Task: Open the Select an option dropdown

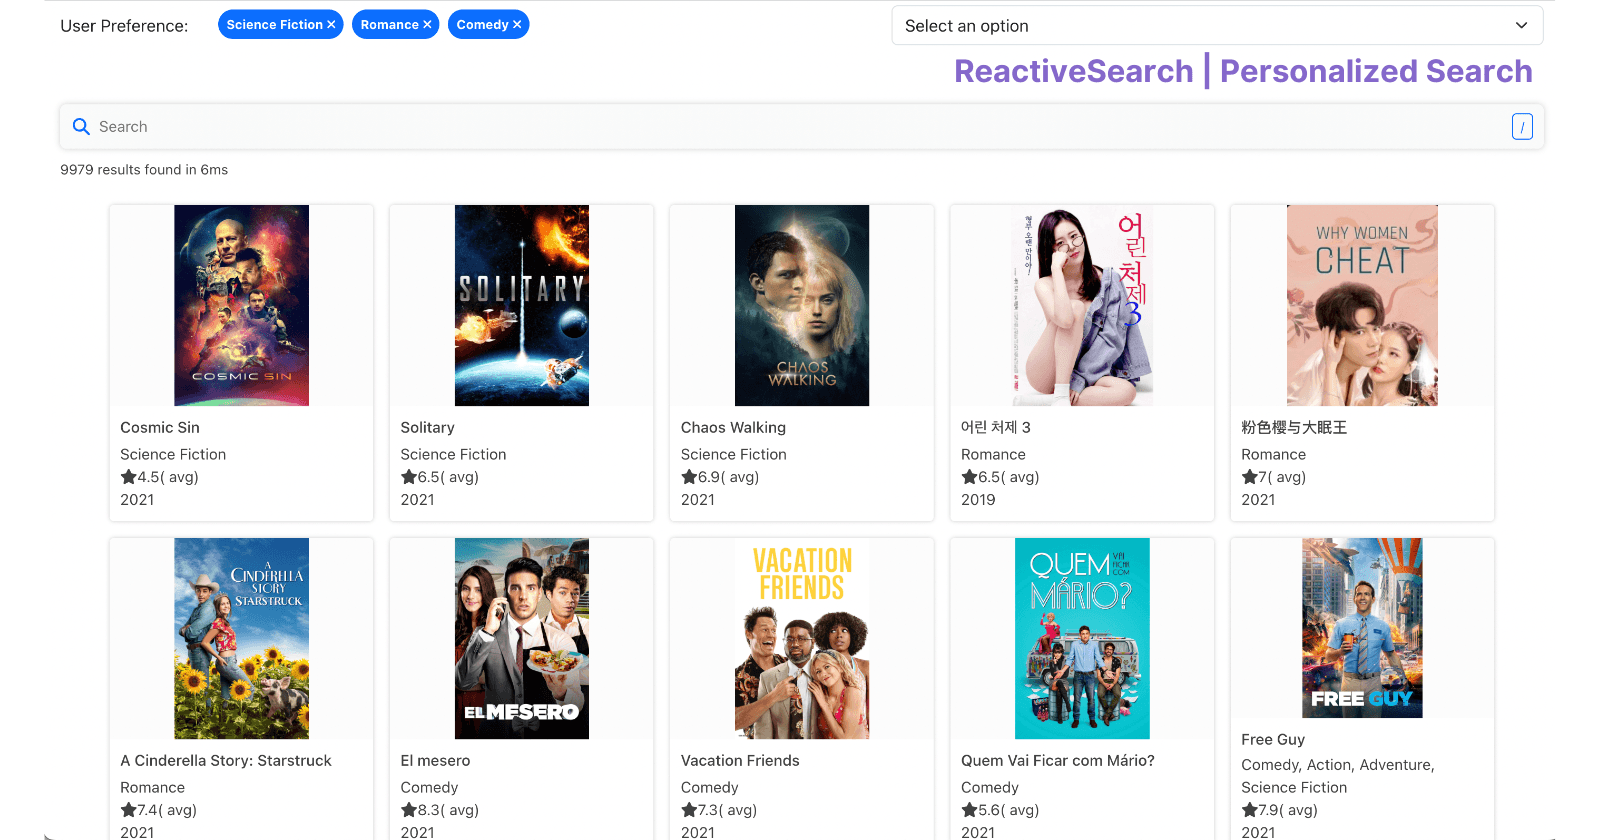Action: pyautogui.click(x=1217, y=26)
